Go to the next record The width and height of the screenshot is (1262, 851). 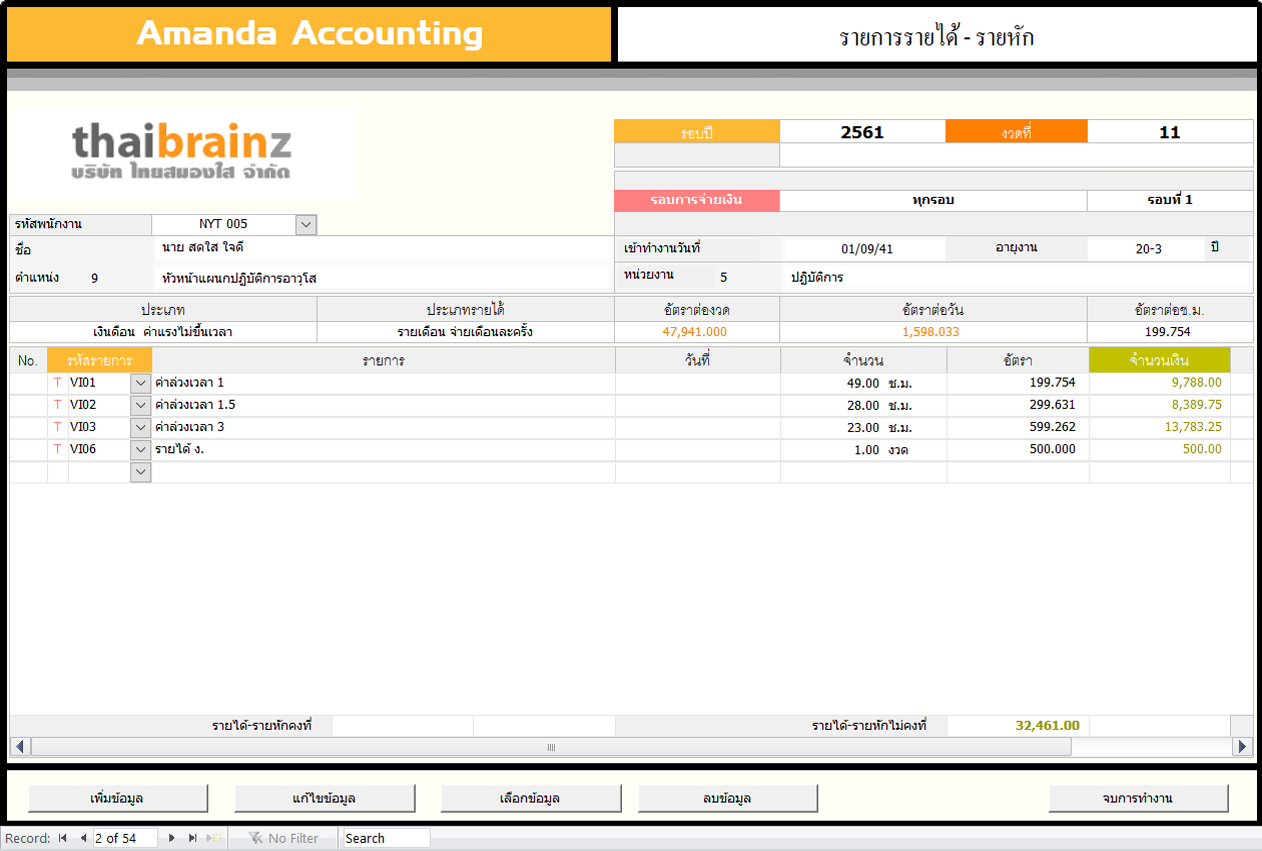tap(172, 838)
